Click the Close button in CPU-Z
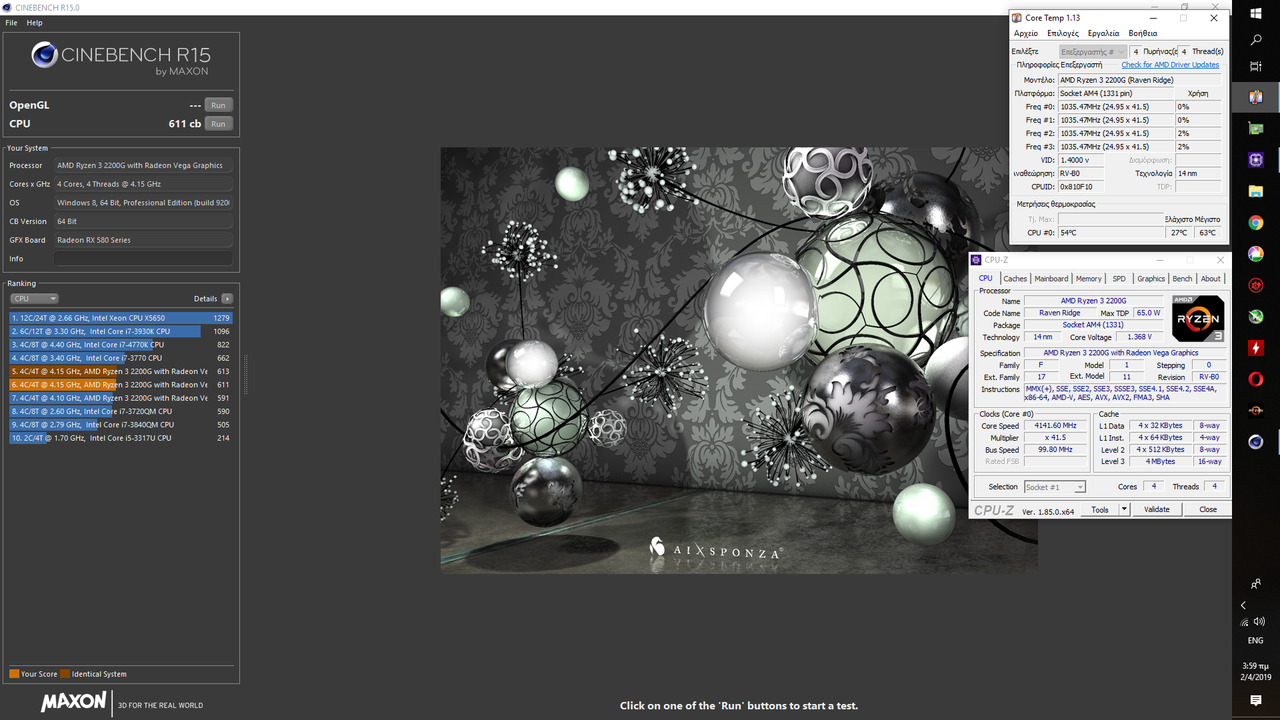The image size is (1280, 720). coord(1208,509)
